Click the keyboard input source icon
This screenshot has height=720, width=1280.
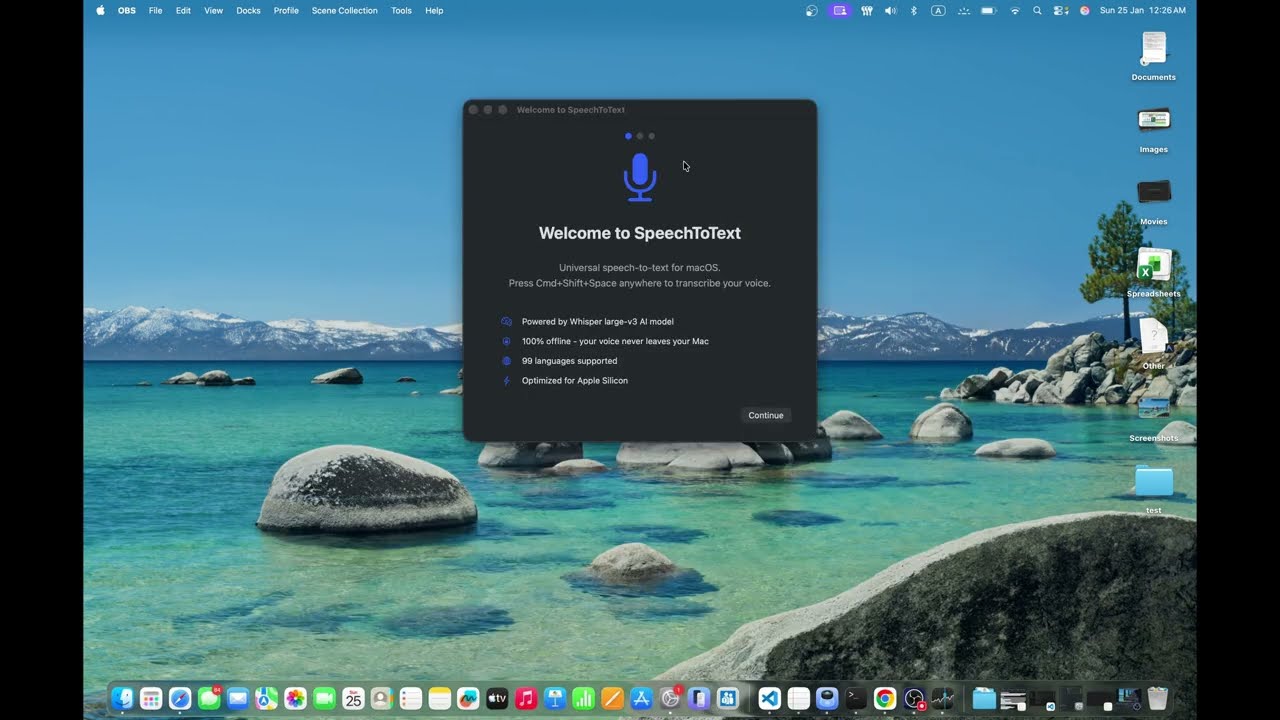tap(938, 10)
